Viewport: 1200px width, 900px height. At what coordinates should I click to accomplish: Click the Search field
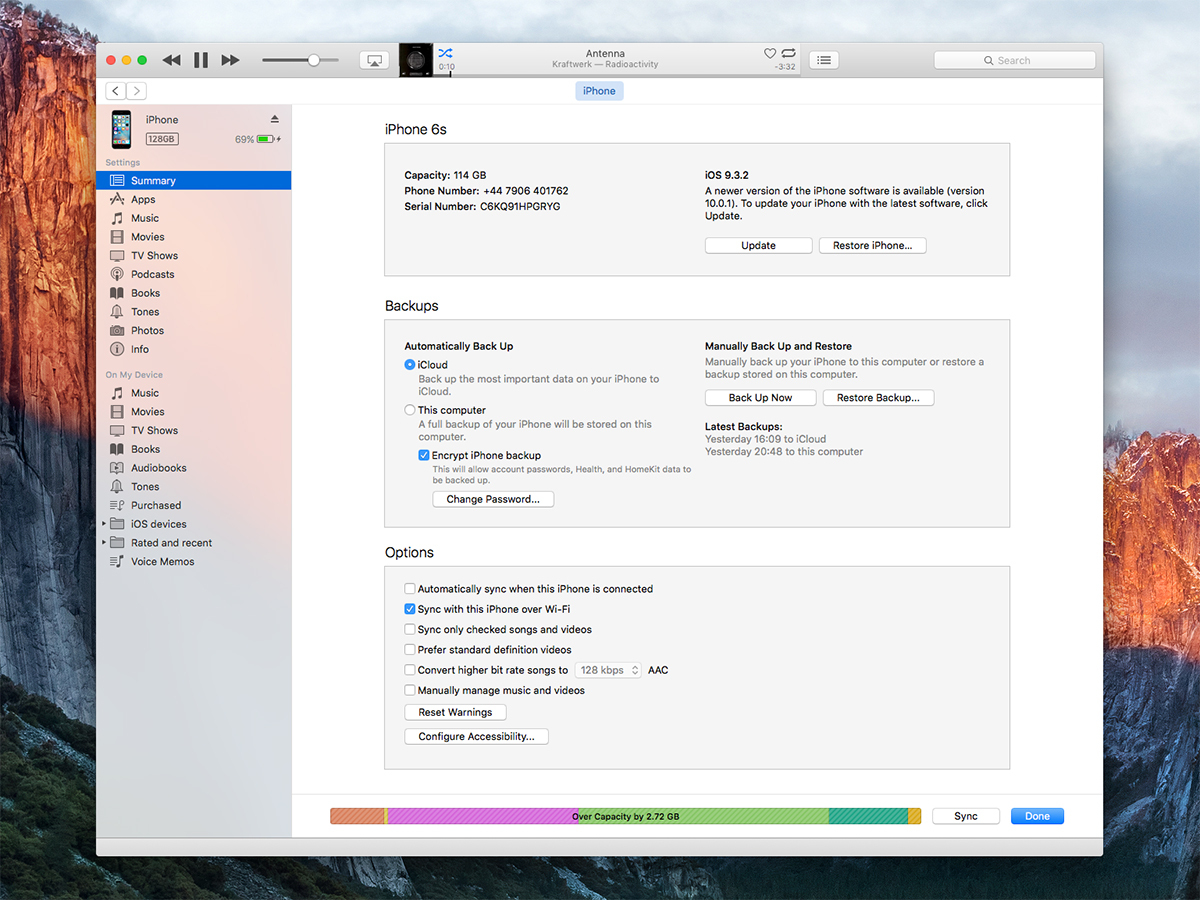point(1014,60)
